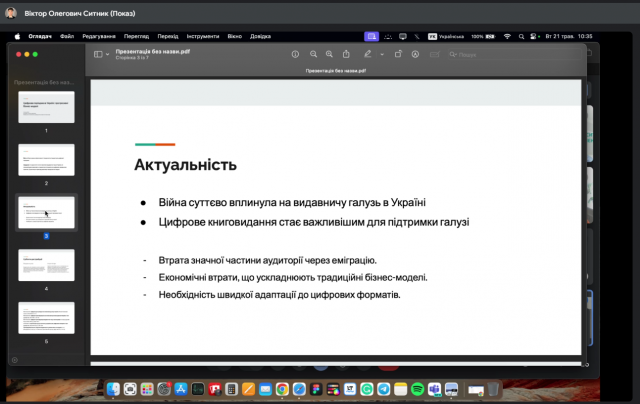Open Control Center icon in menu bar
This screenshot has height=404, width=640.
pos(534,36)
